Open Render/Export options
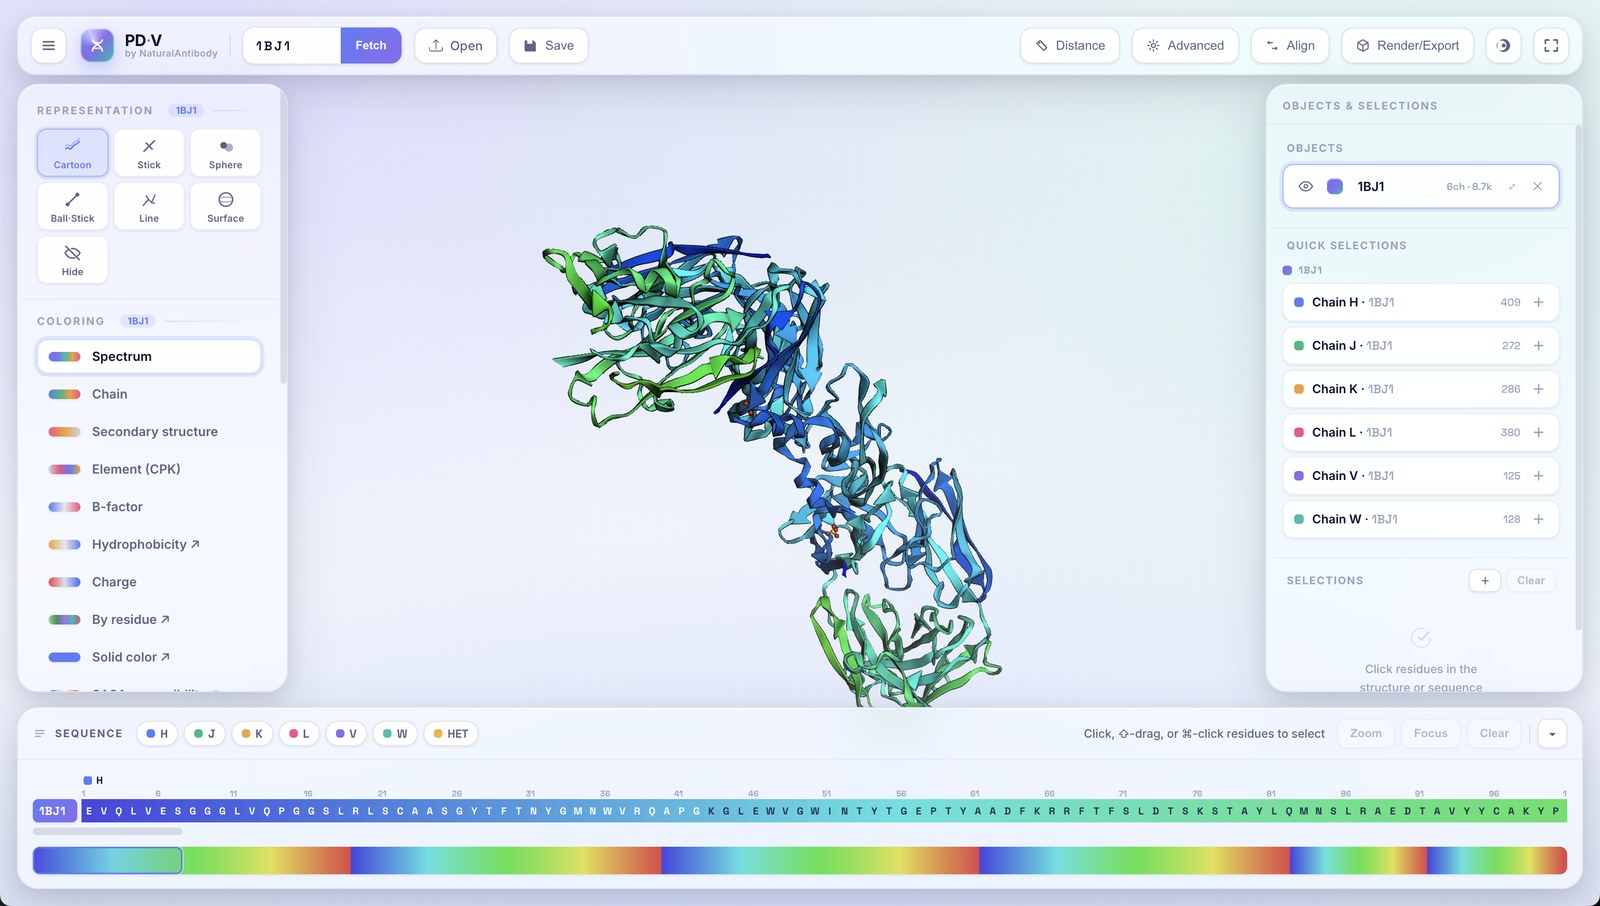The height and width of the screenshot is (906, 1600). [x=1407, y=45]
